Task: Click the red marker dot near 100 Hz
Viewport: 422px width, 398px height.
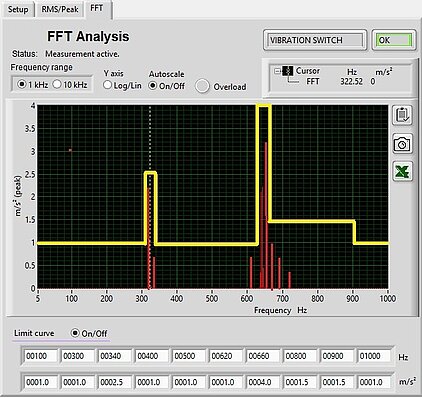Action: 70,150
